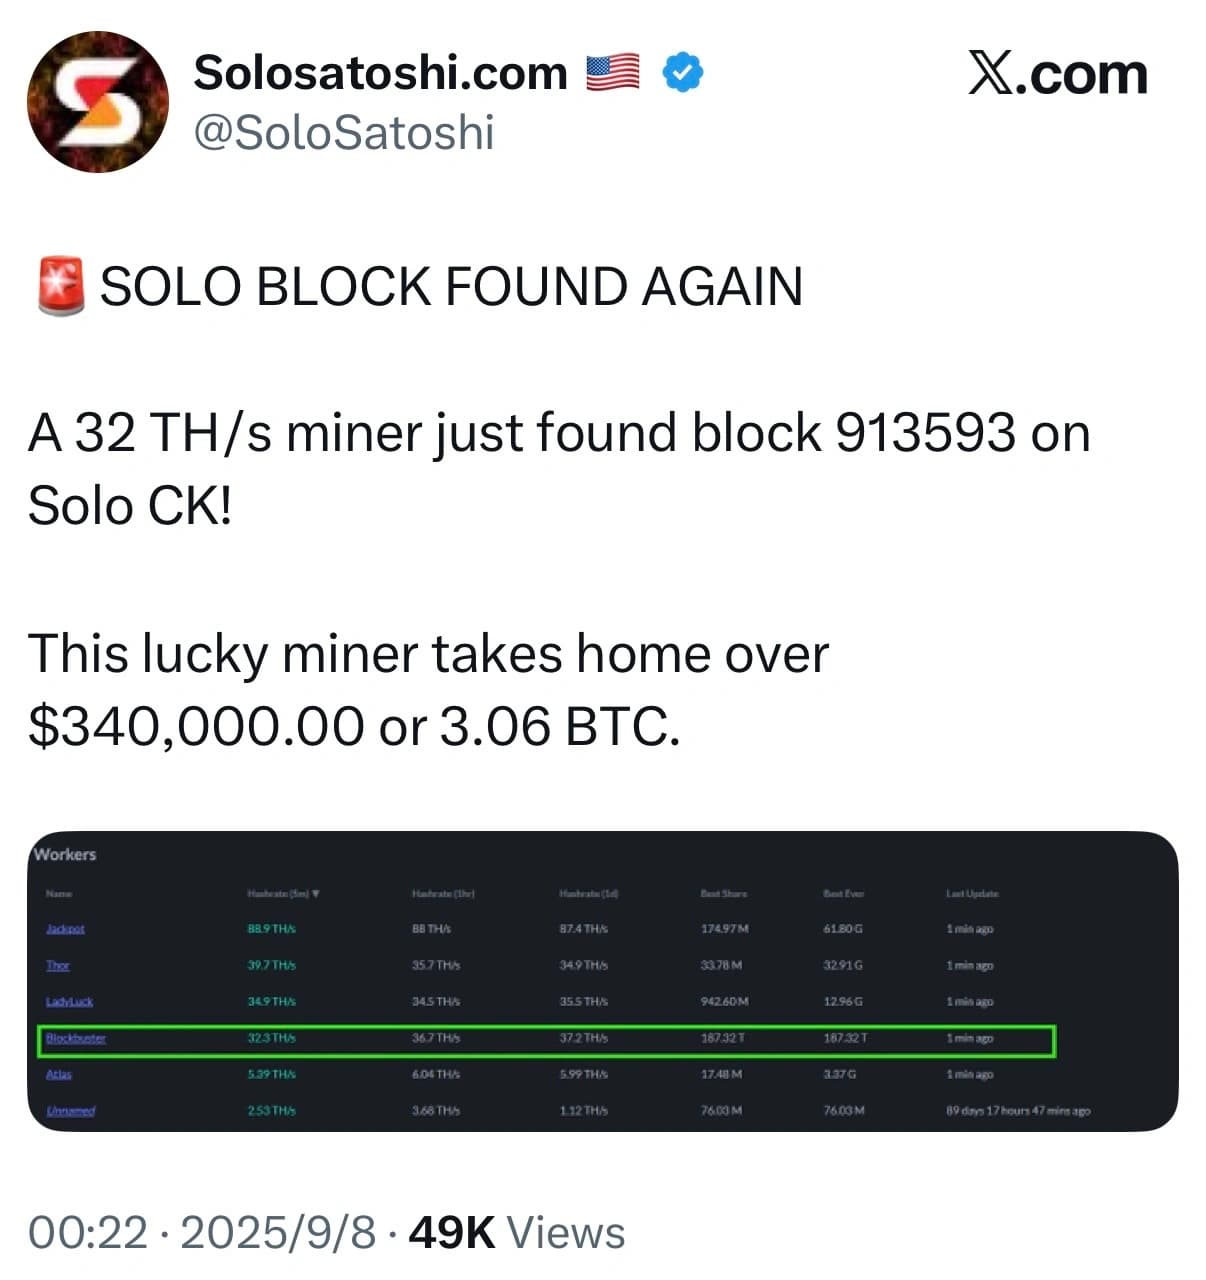Image resolution: width=1206 pixels, height=1280 pixels.
Task: Open the @SoloSatoshi handle
Action: point(343,133)
